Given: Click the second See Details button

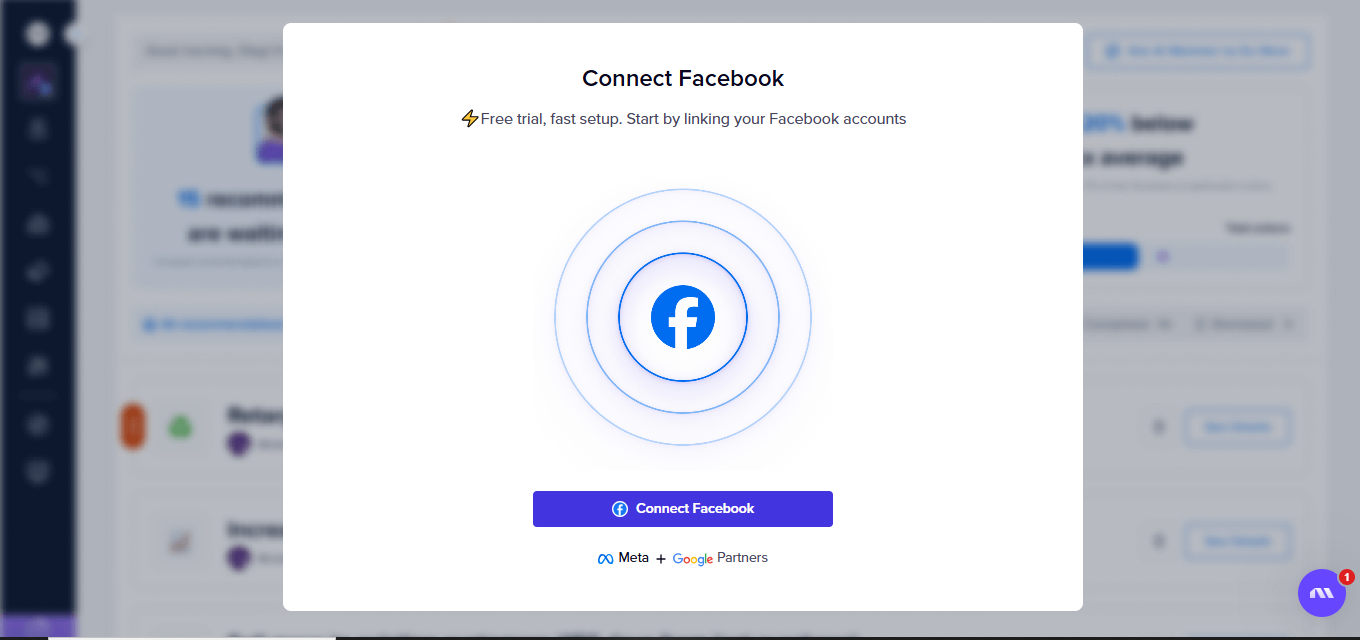Looking at the screenshot, I should pos(1238,541).
